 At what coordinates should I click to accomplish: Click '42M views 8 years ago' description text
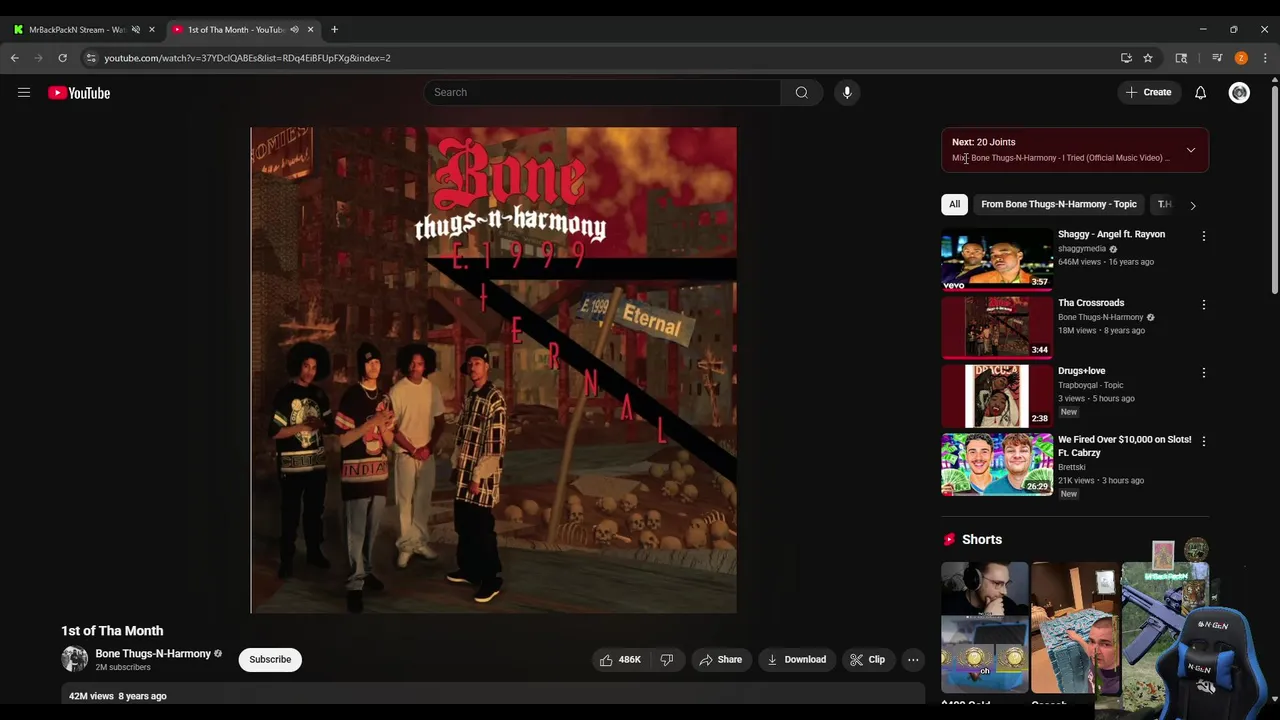coord(117,696)
